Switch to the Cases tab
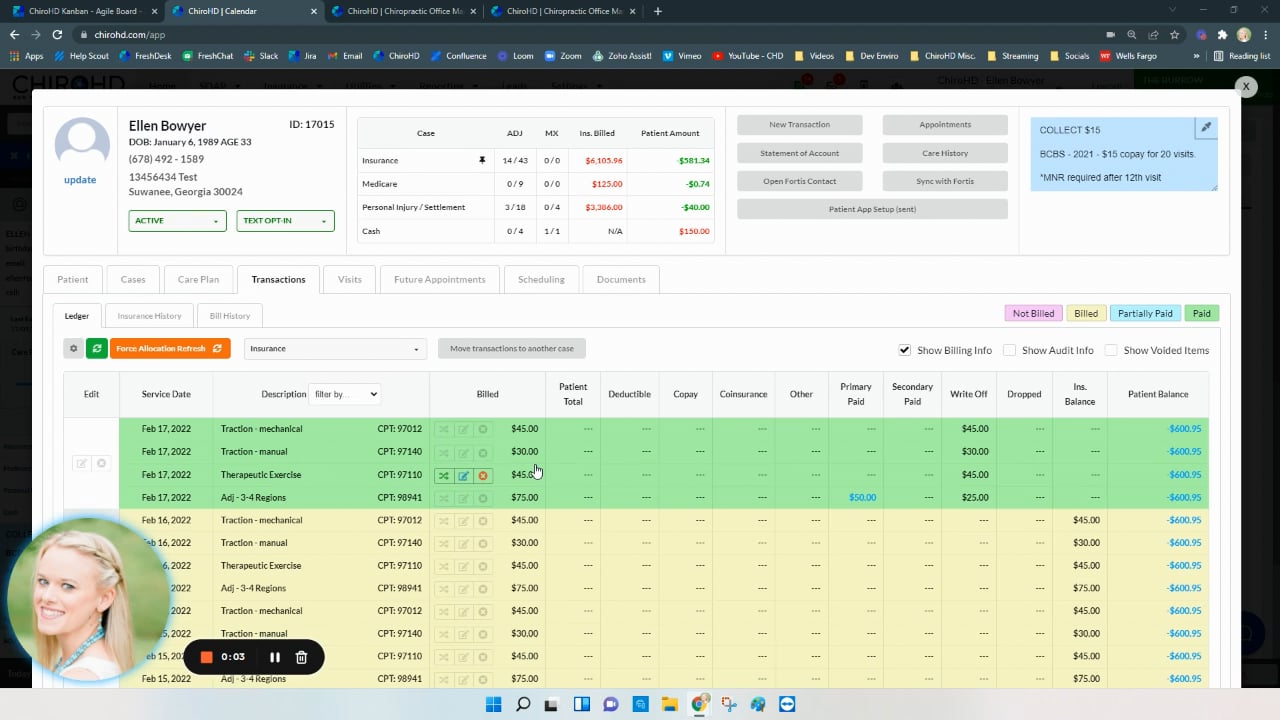This screenshot has width=1280, height=720. pyautogui.click(x=133, y=279)
